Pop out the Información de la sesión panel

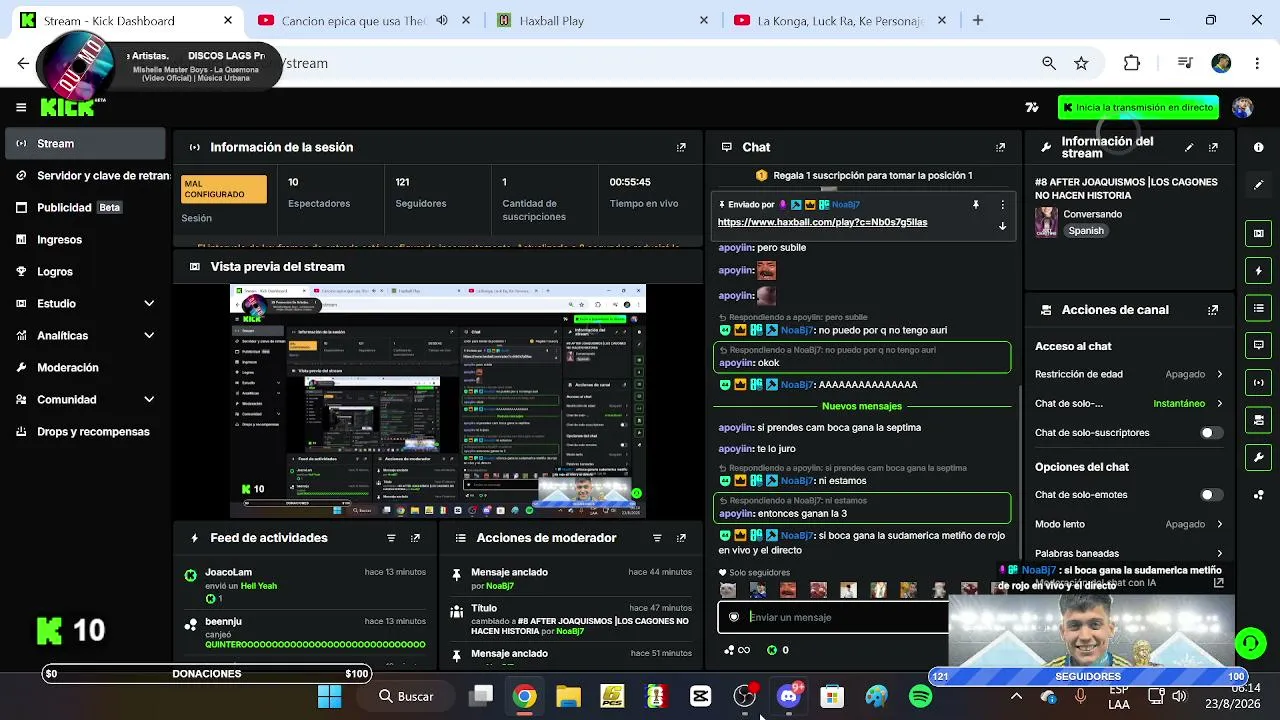[681, 147]
